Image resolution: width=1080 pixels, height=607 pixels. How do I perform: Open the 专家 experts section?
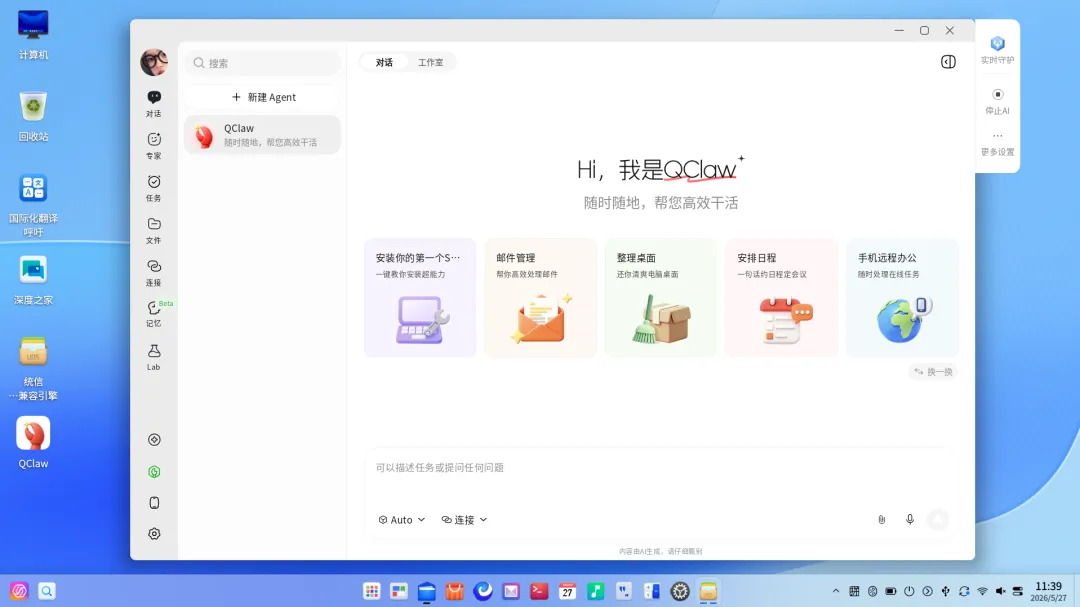tap(154, 145)
